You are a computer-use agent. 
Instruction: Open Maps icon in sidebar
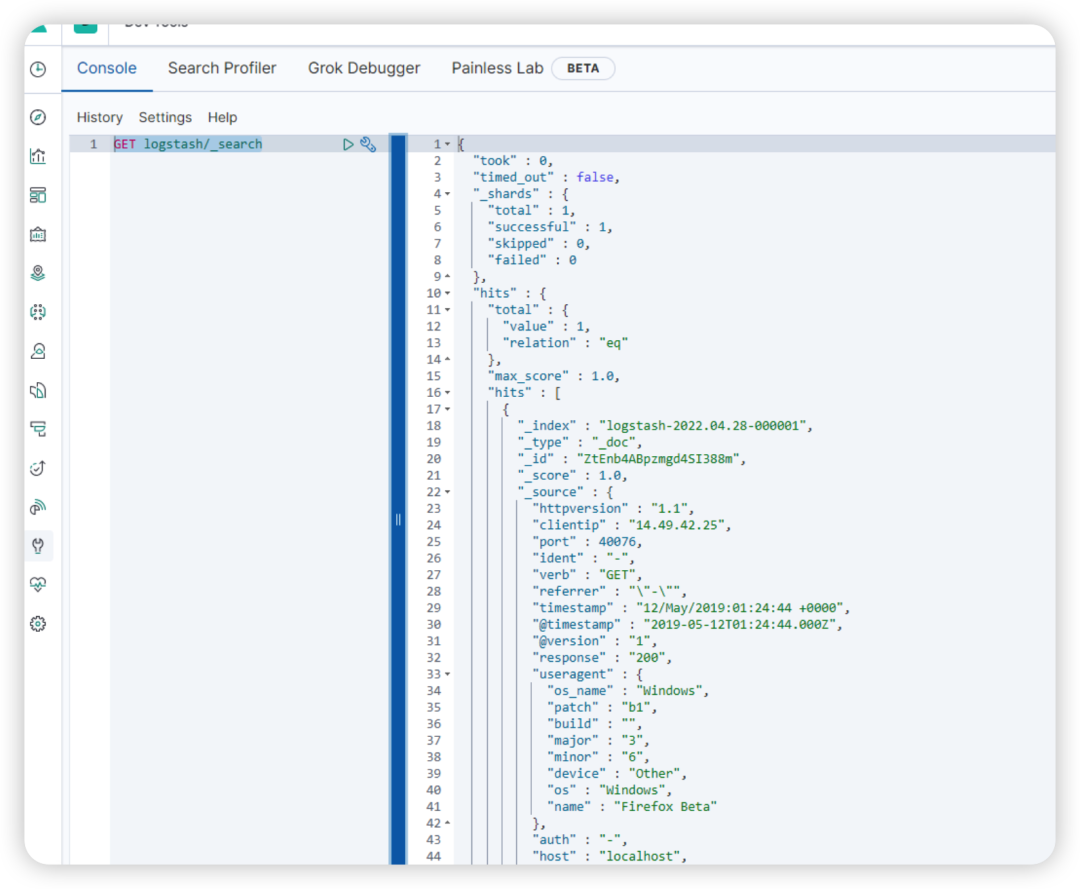tap(39, 273)
